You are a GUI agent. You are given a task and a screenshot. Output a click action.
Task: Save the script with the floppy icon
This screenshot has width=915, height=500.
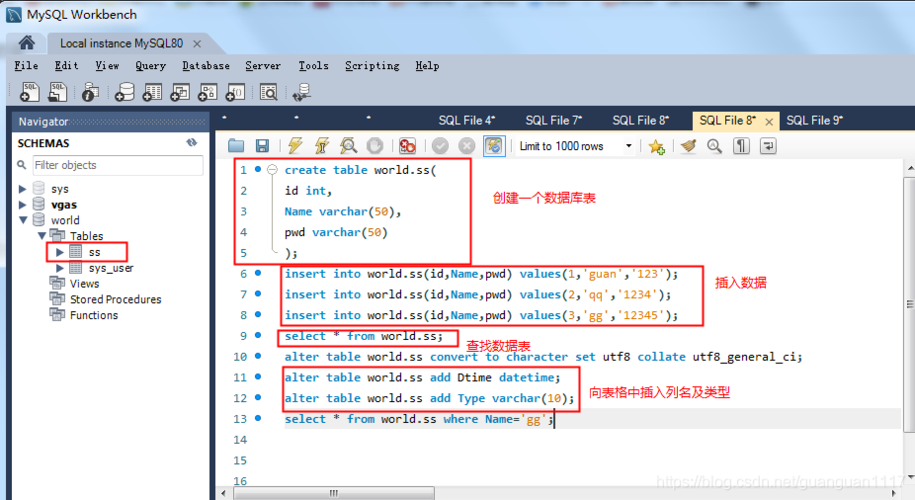click(263, 146)
